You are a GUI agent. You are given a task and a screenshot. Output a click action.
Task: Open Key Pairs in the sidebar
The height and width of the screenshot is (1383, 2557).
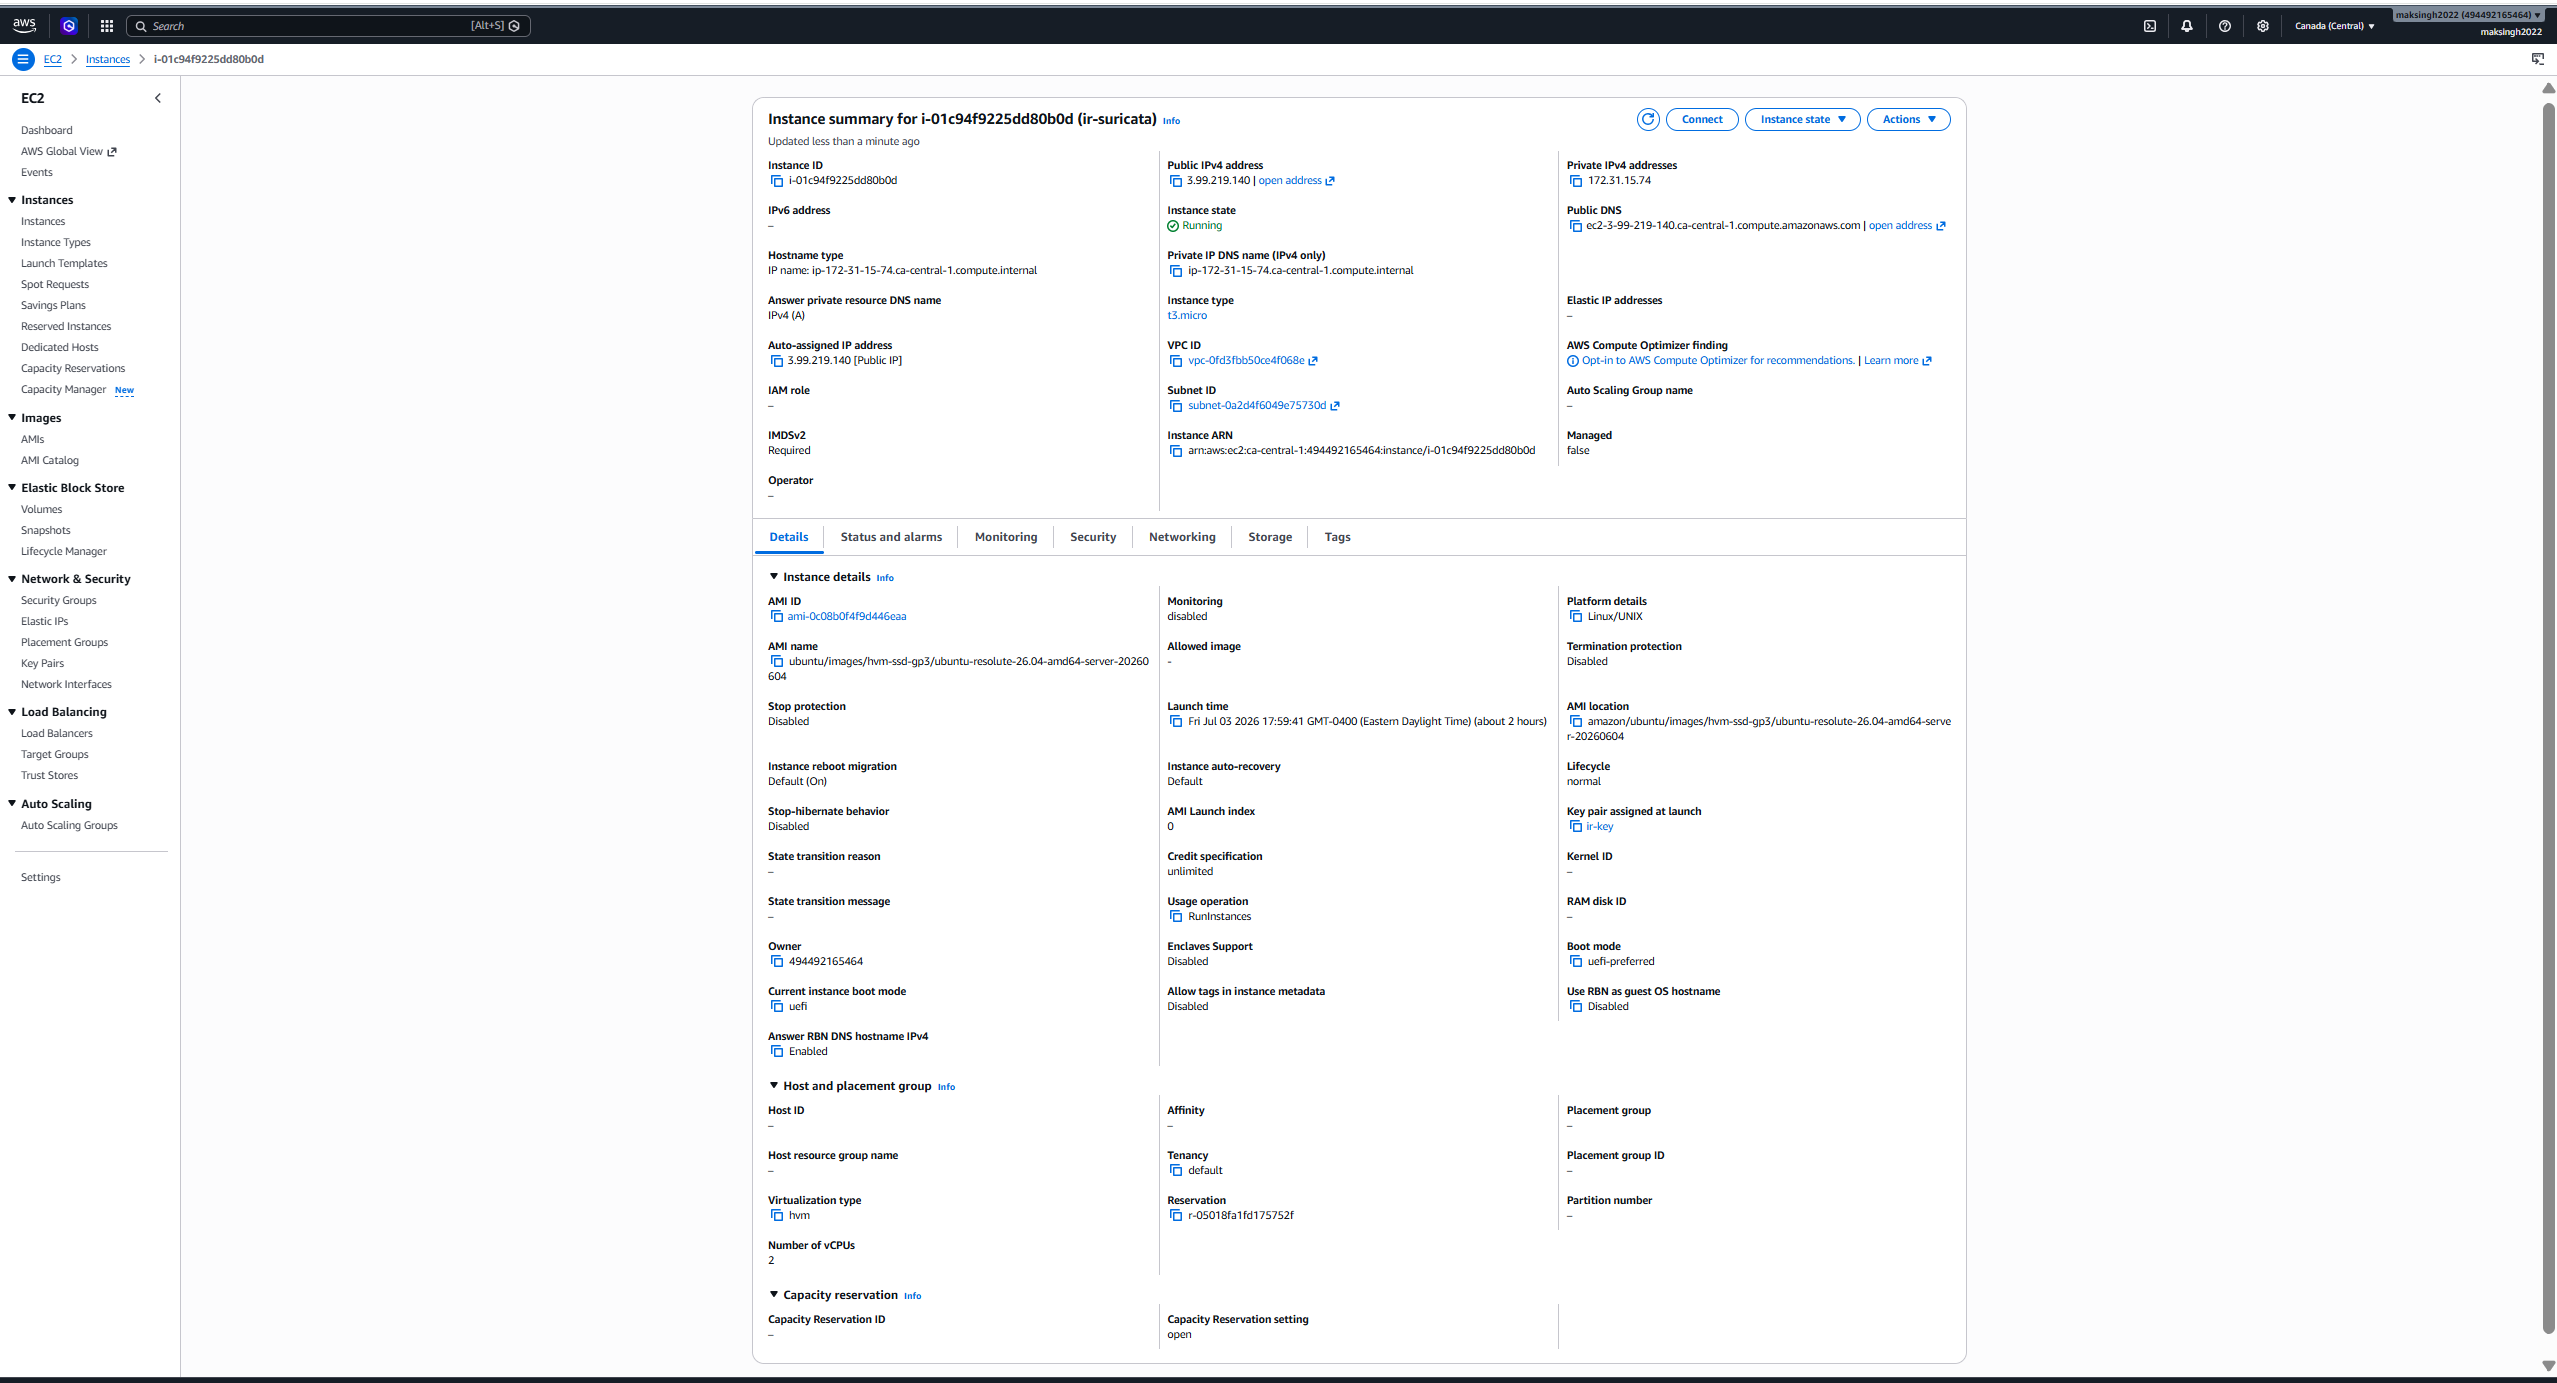coord(42,664)
